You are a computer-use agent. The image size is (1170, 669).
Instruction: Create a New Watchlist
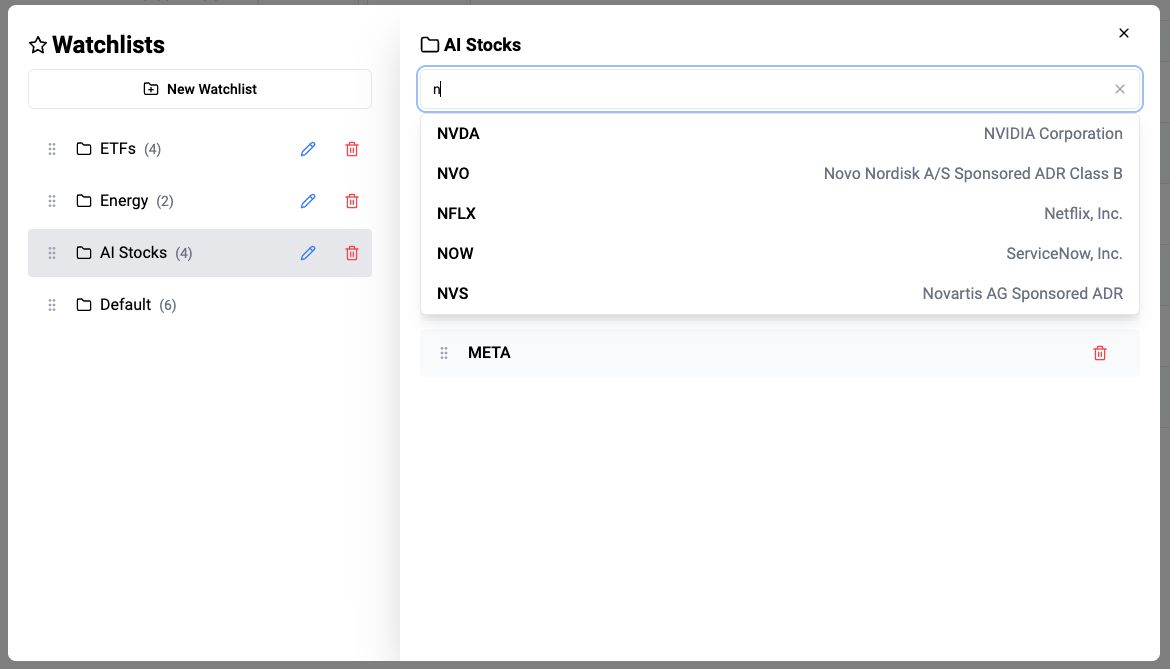click(200, 89)
